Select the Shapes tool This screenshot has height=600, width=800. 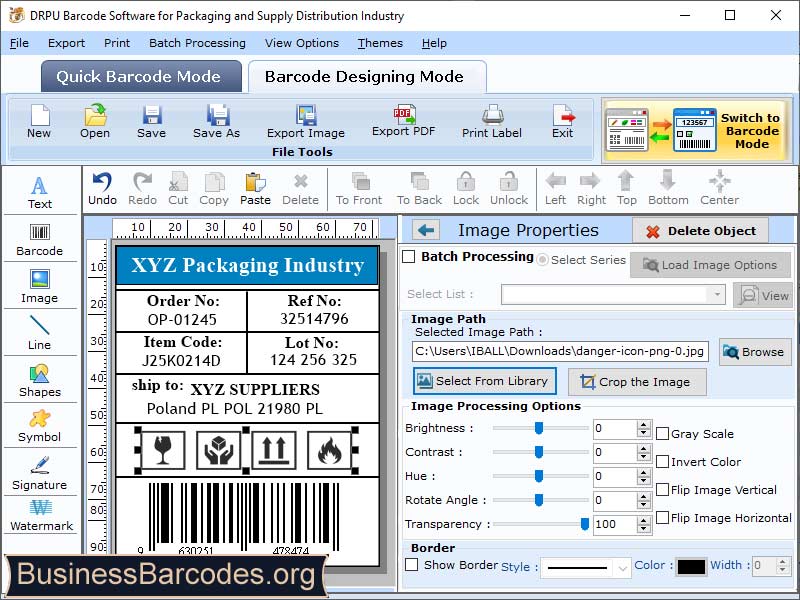tap(40, 380)
